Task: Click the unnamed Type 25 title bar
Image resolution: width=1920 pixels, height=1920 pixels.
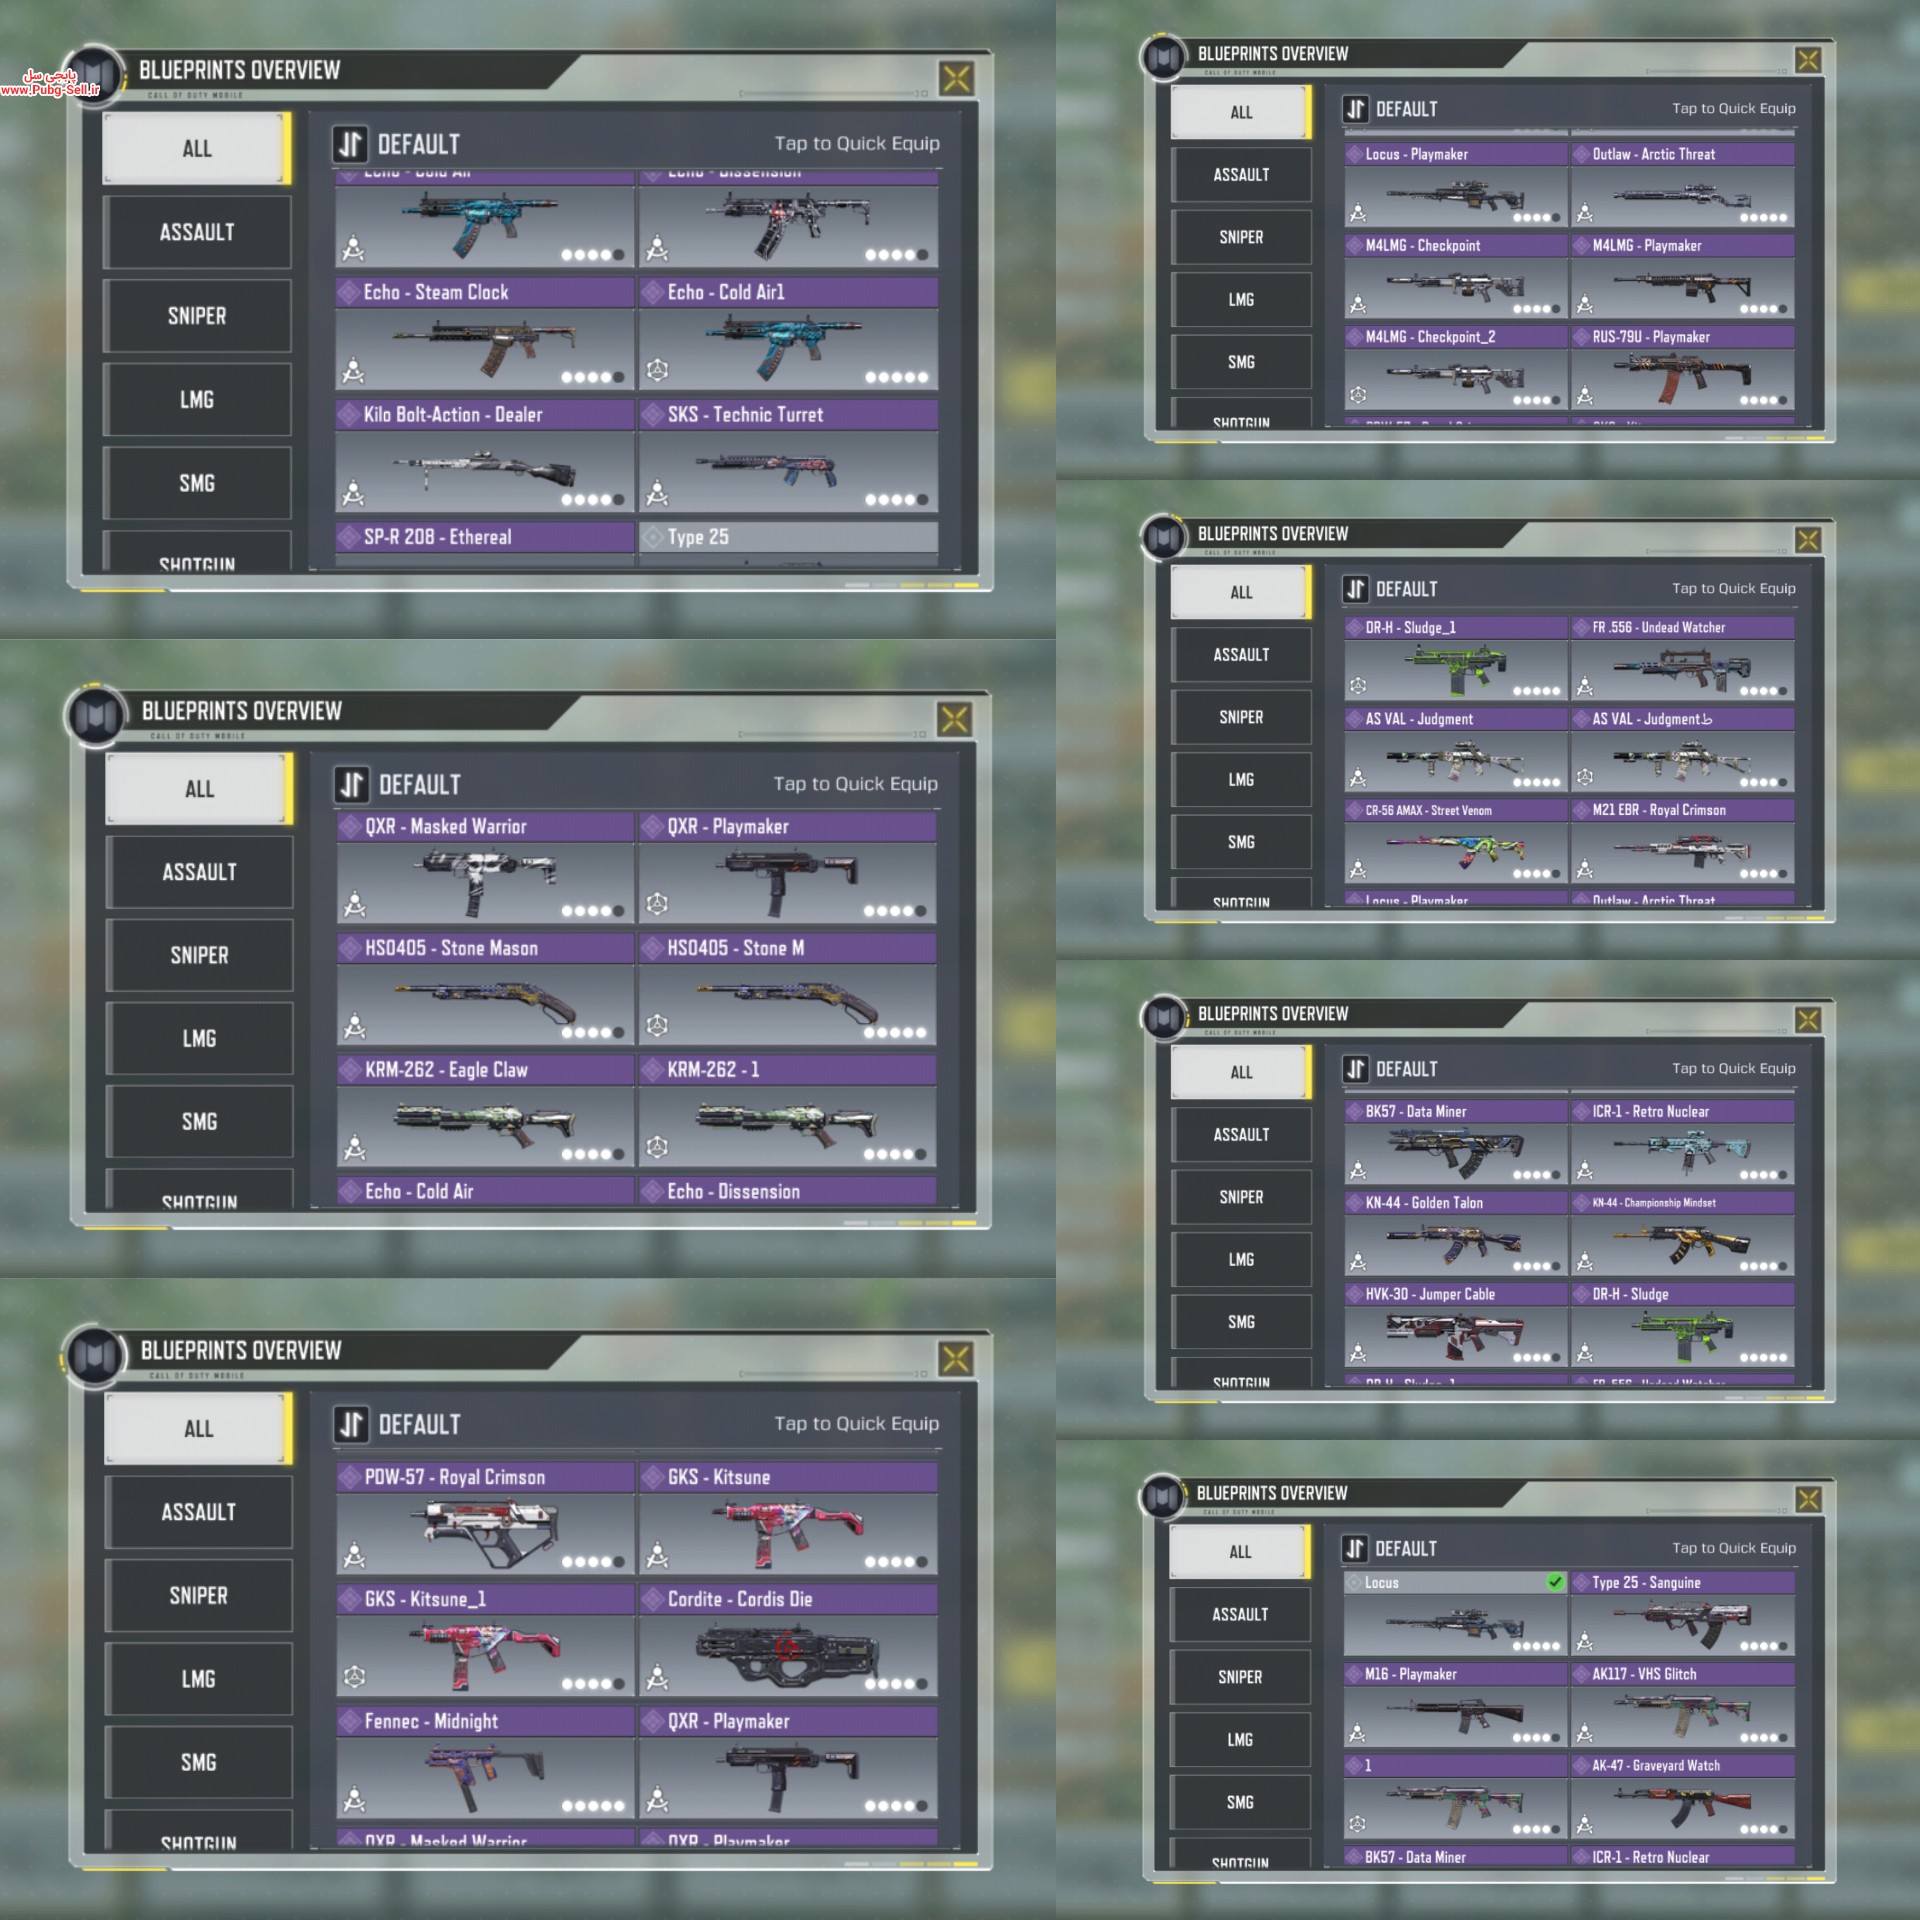Action: click(788, 537)
